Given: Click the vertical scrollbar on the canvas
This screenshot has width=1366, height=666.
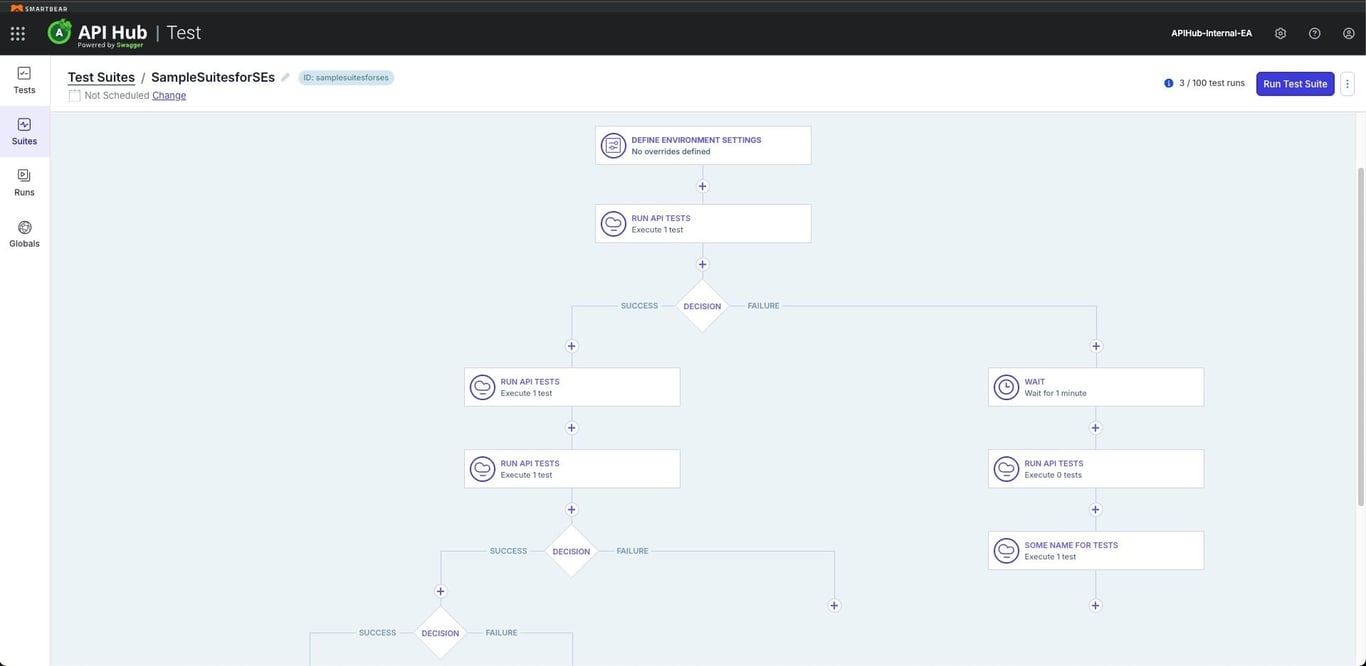Looking at the screenshot, I should coord(1360,330).
